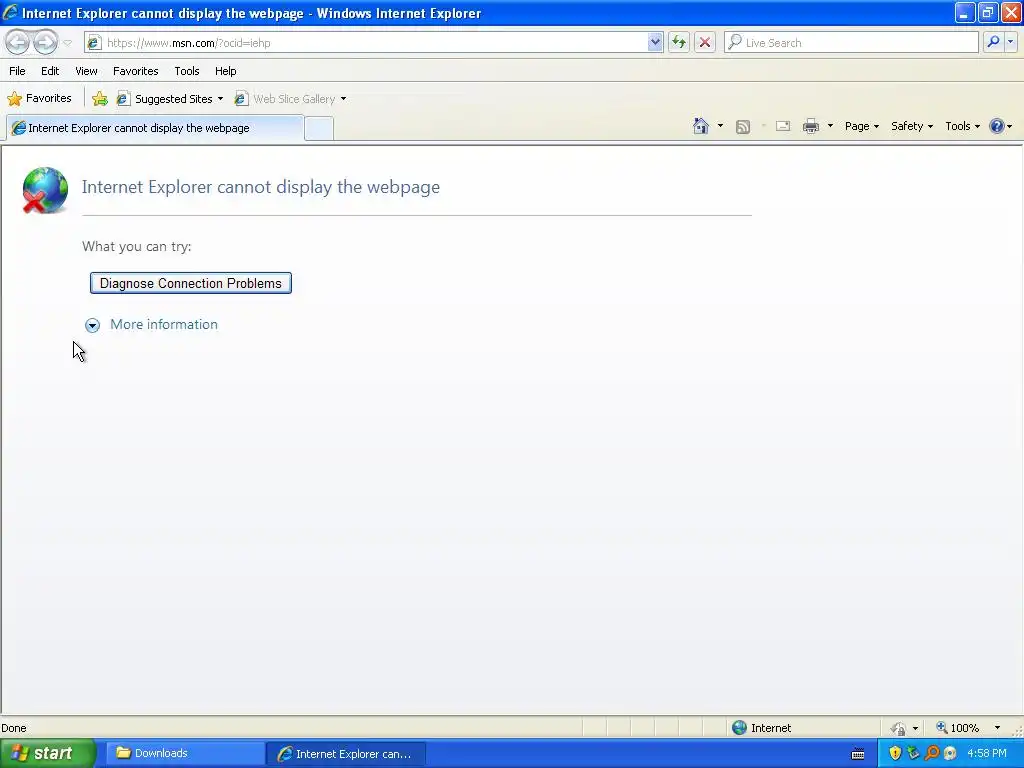Image resolution: width=1024 pixels, height=768 pixels.
Task: Open Web Slice Gallery
Action: pos(285,99)
